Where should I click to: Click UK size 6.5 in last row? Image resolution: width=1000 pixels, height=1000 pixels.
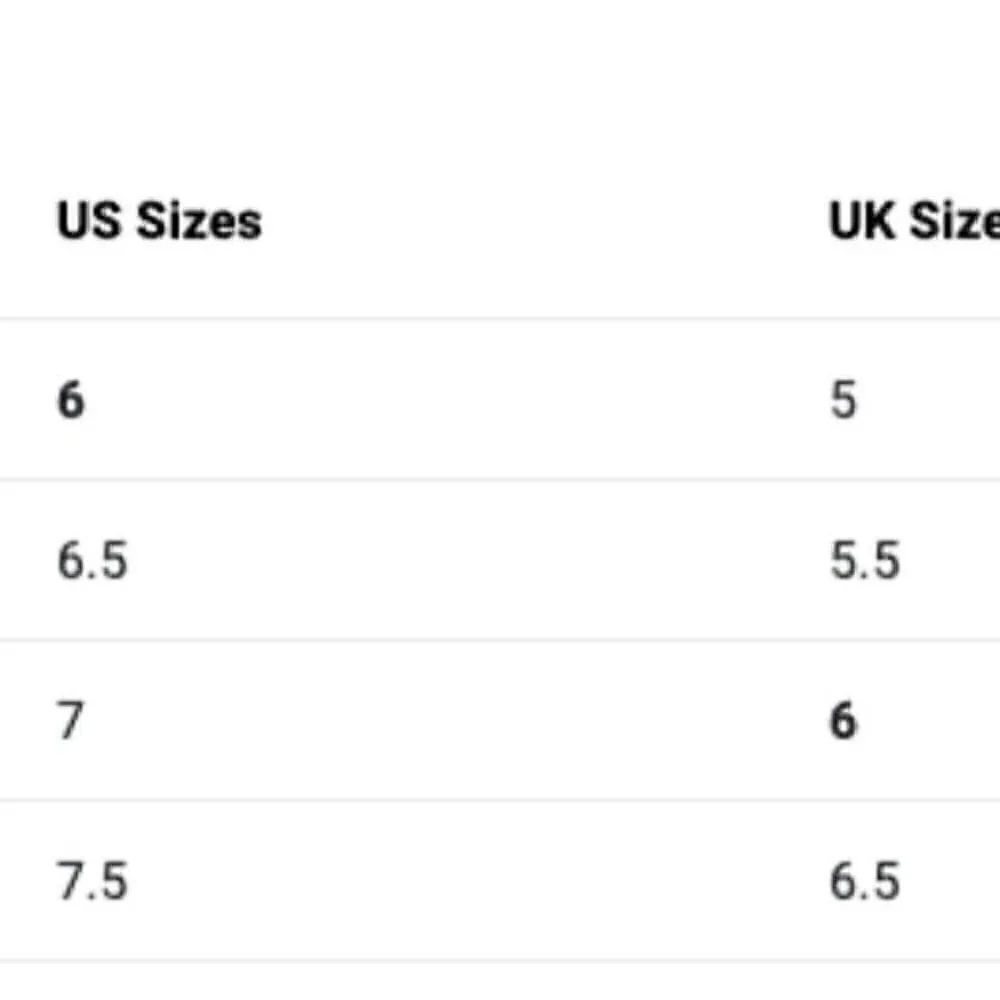865,881
